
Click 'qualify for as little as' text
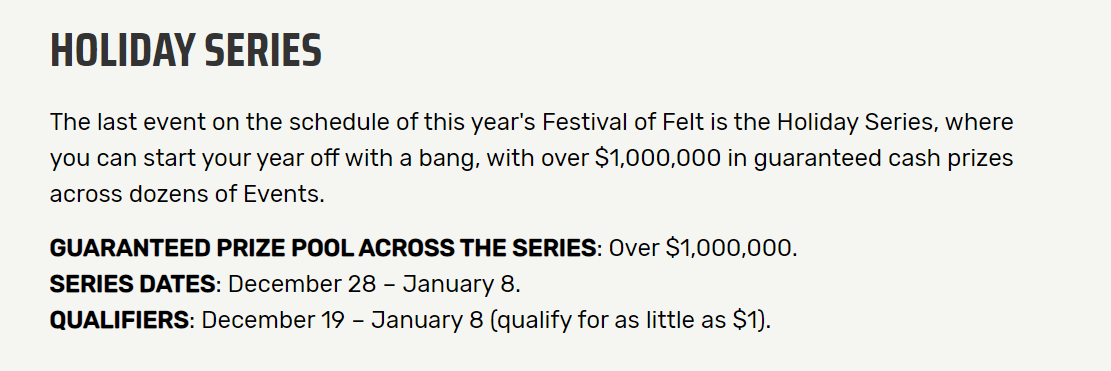click(612, 321)
